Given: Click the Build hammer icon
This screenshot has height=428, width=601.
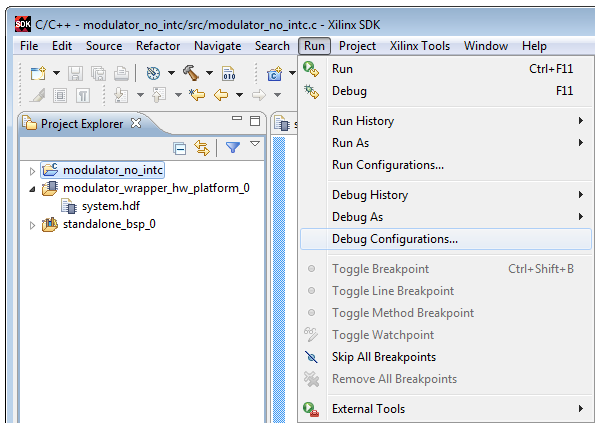Looking at the screenshot, I should [191, 73].
